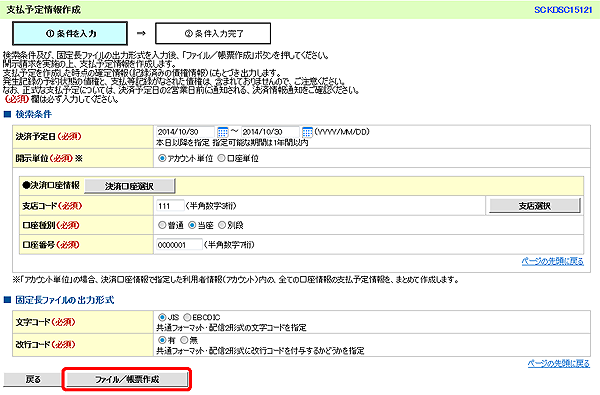Select JIS character code
This screenshot has height=395, width=600.
tap(162, 317)
